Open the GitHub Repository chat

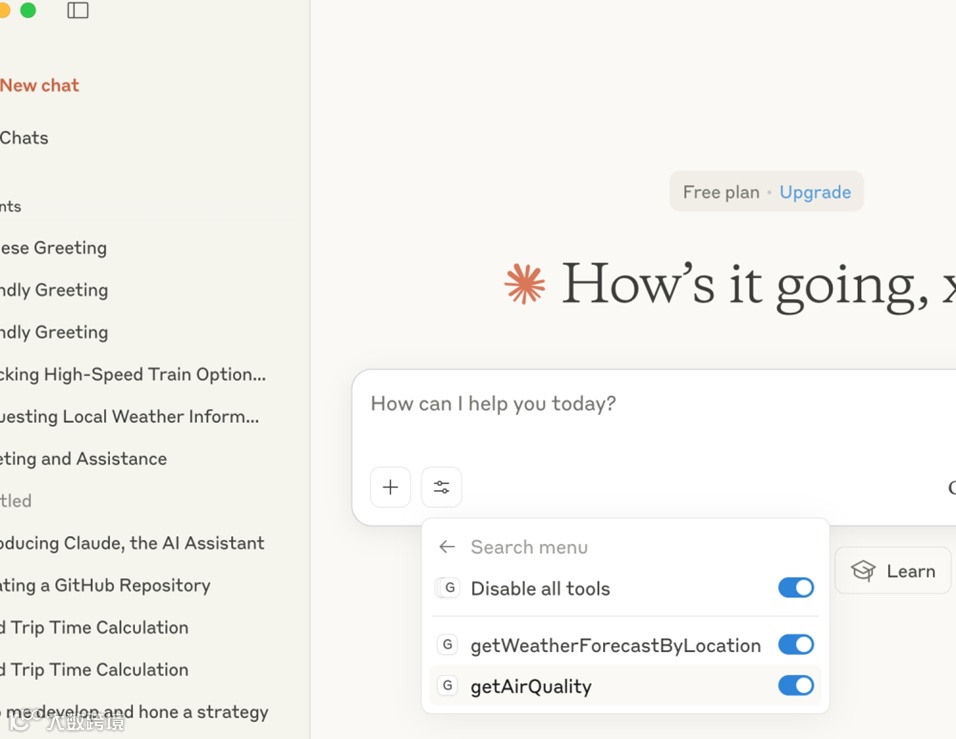click(105, 585)
